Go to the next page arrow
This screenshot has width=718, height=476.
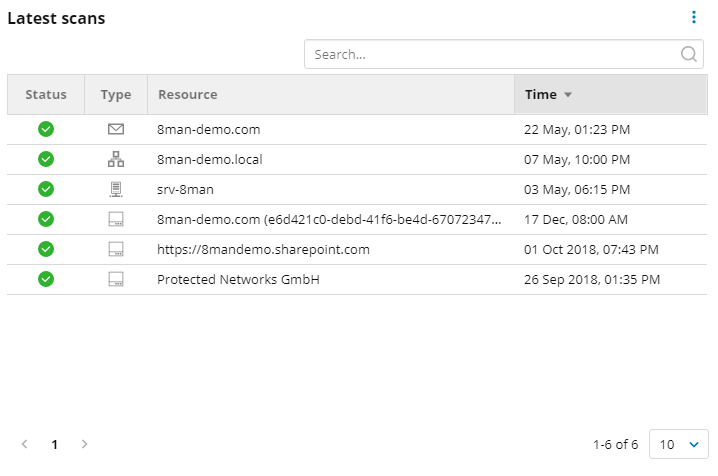[85, 444]
